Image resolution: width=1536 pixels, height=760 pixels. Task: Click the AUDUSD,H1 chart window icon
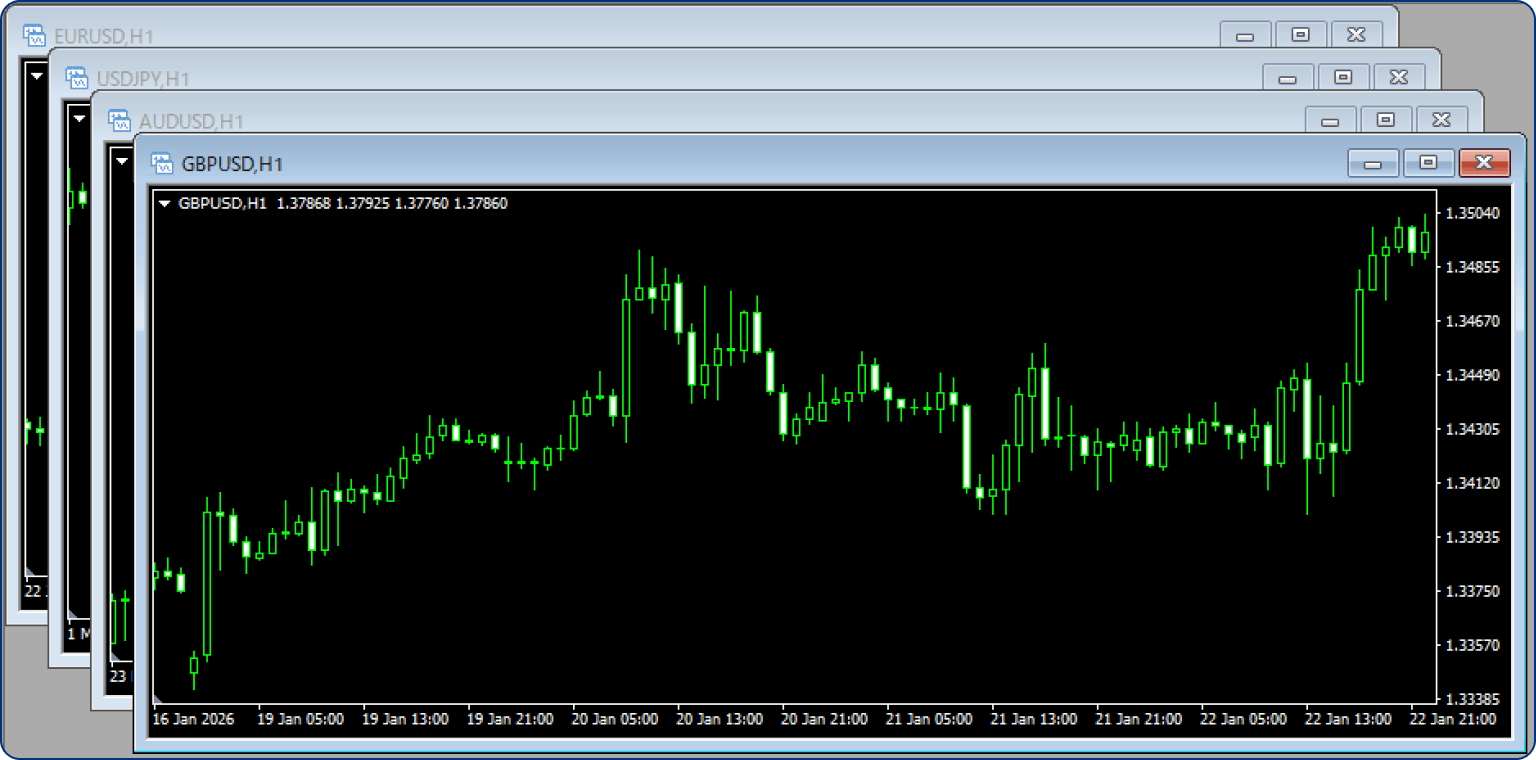pos(120,121)
